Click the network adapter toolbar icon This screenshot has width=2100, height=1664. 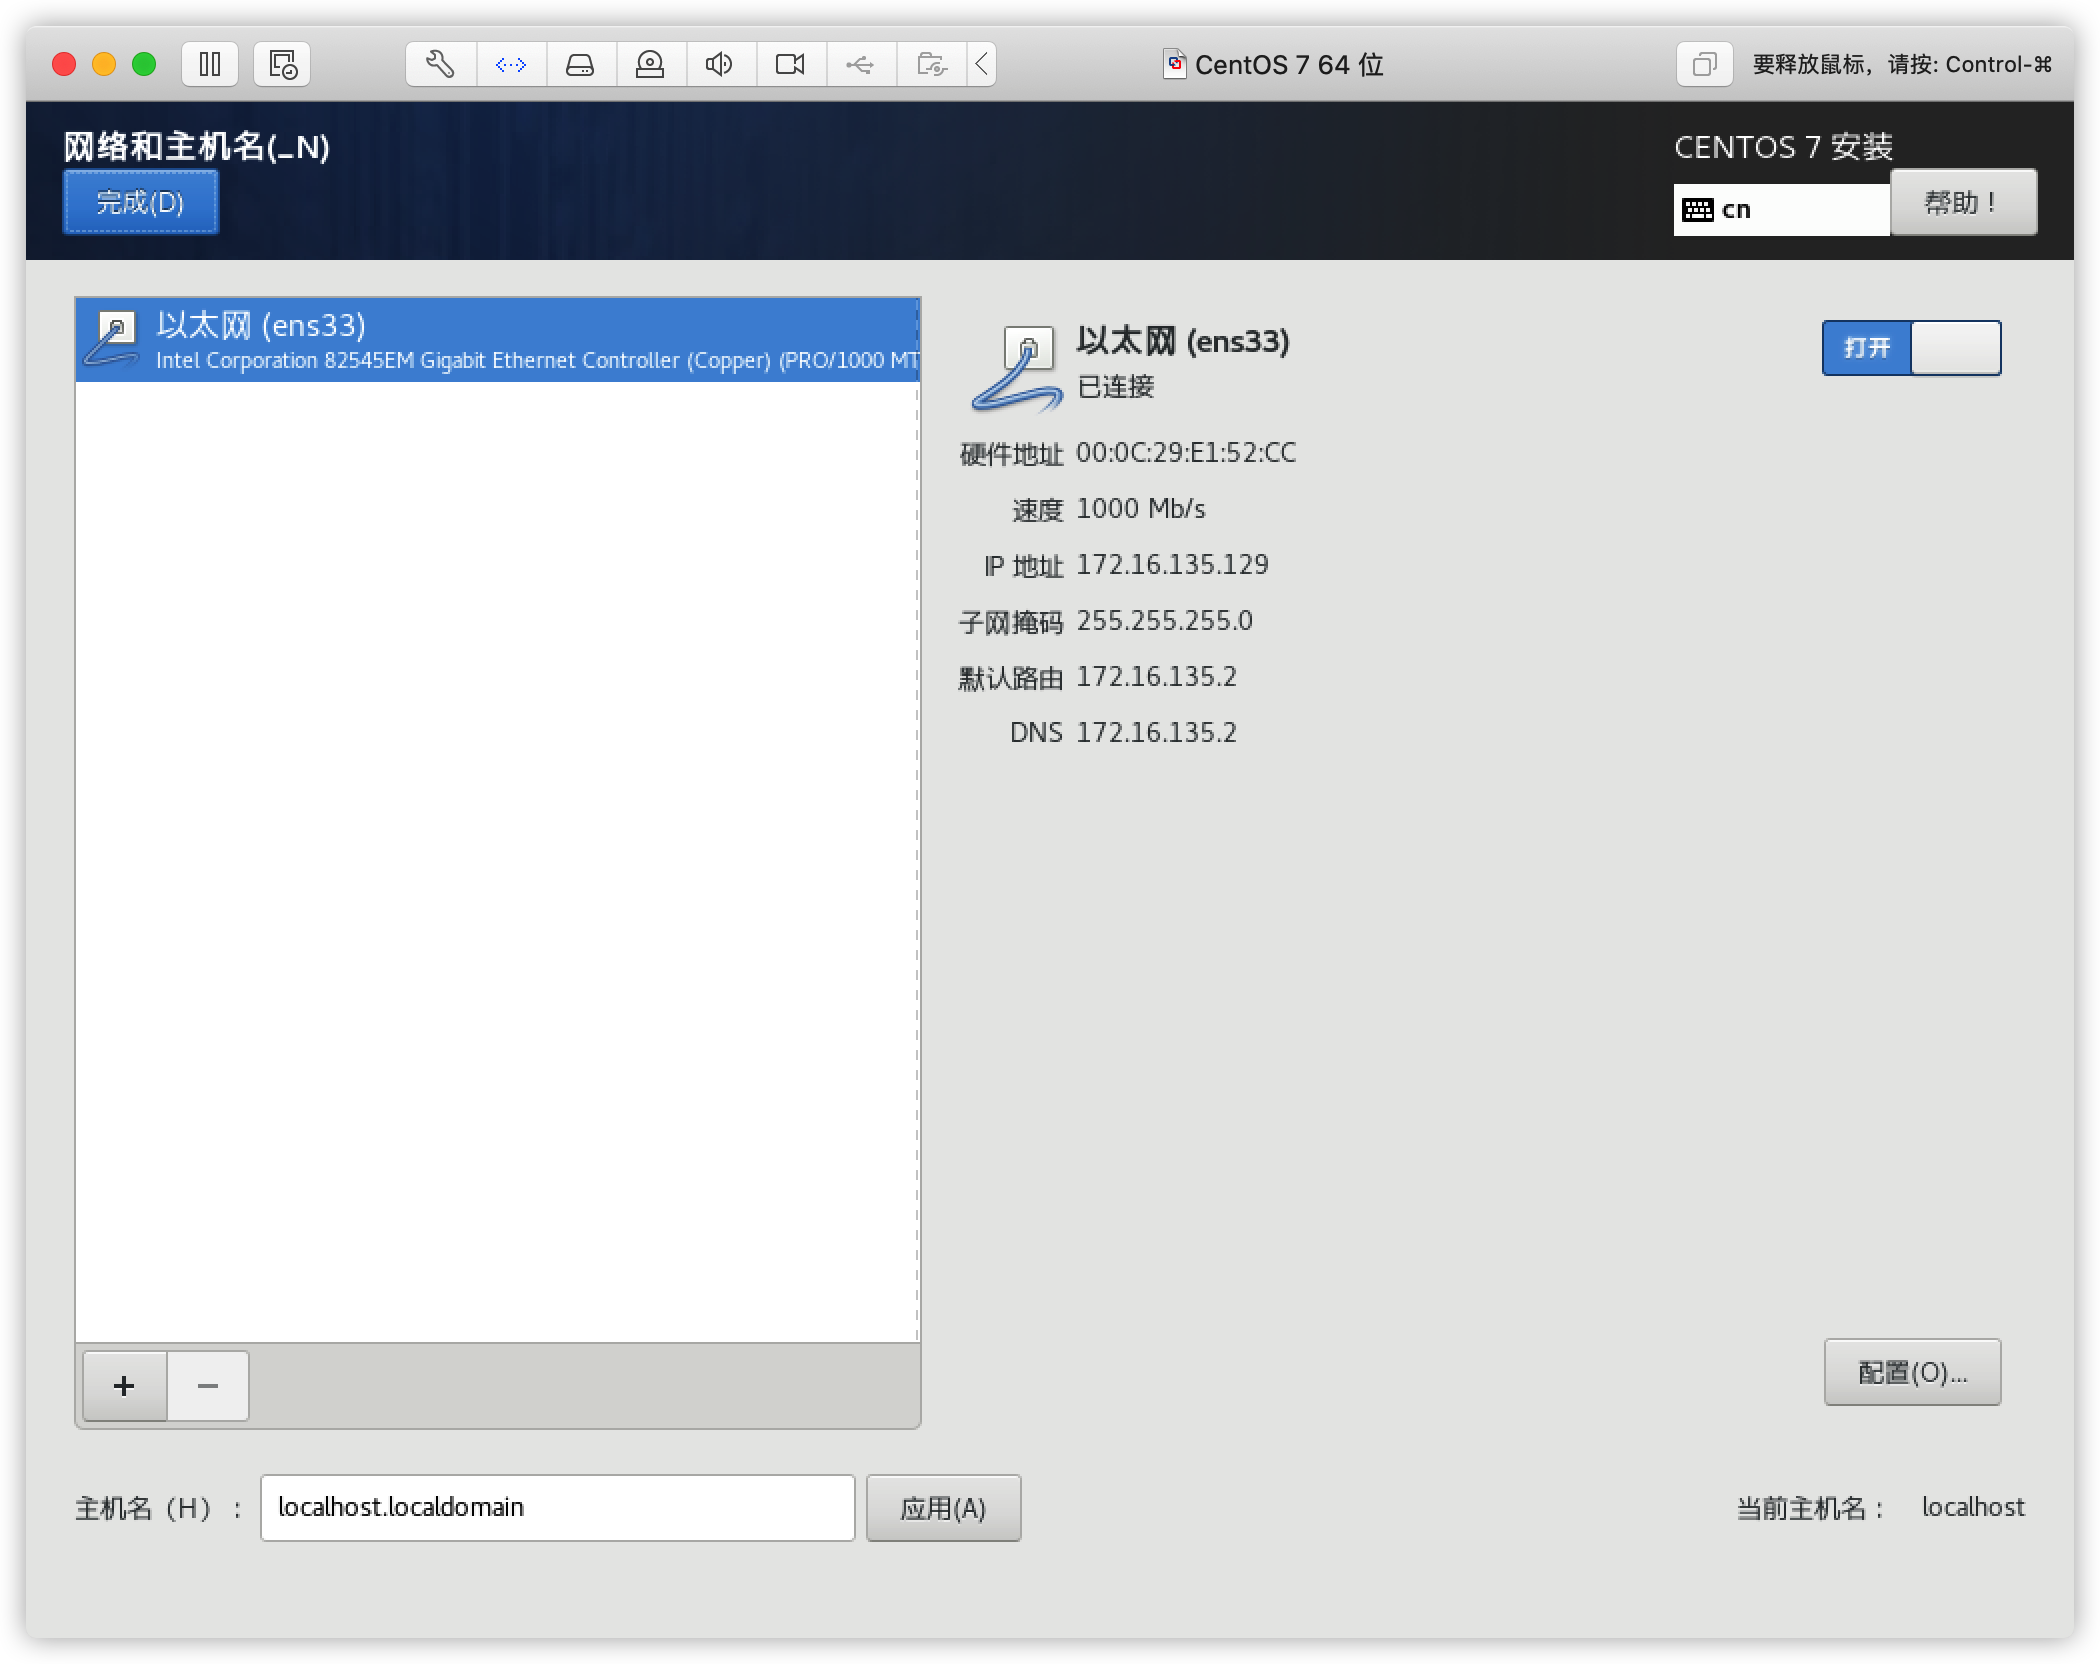pos(511,65)
